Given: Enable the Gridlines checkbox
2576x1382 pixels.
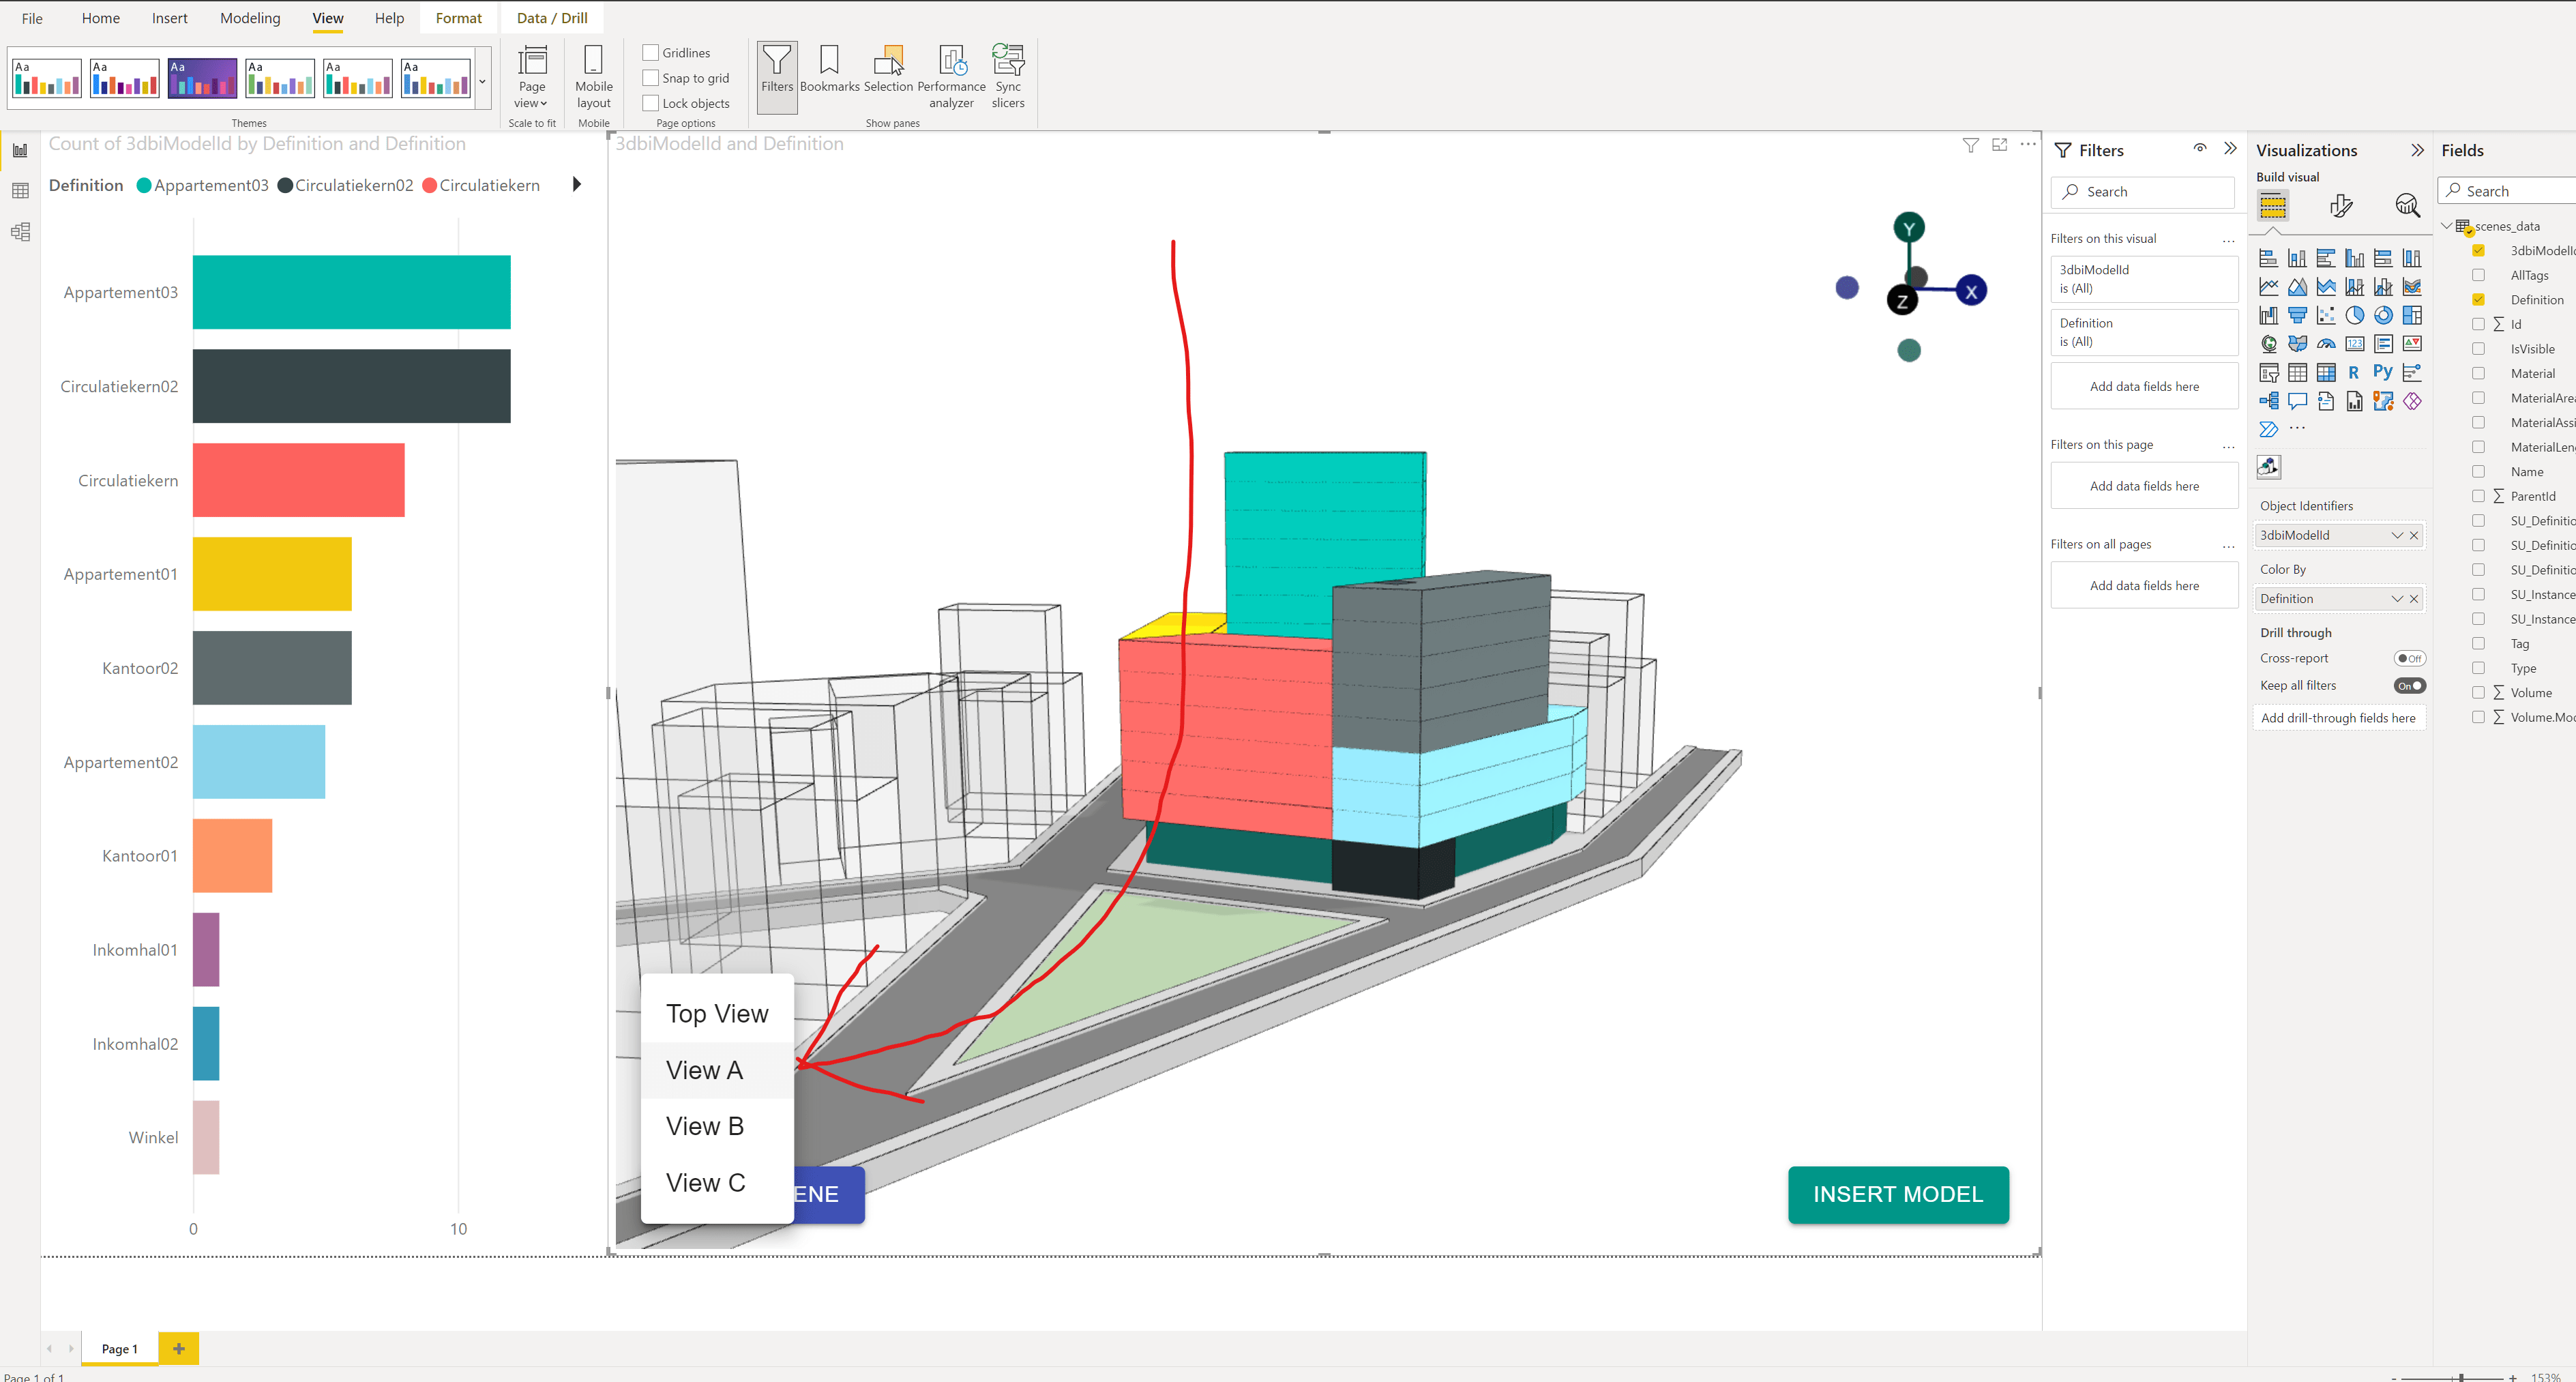Looking at the screenshot, I should tap(651, 53).
